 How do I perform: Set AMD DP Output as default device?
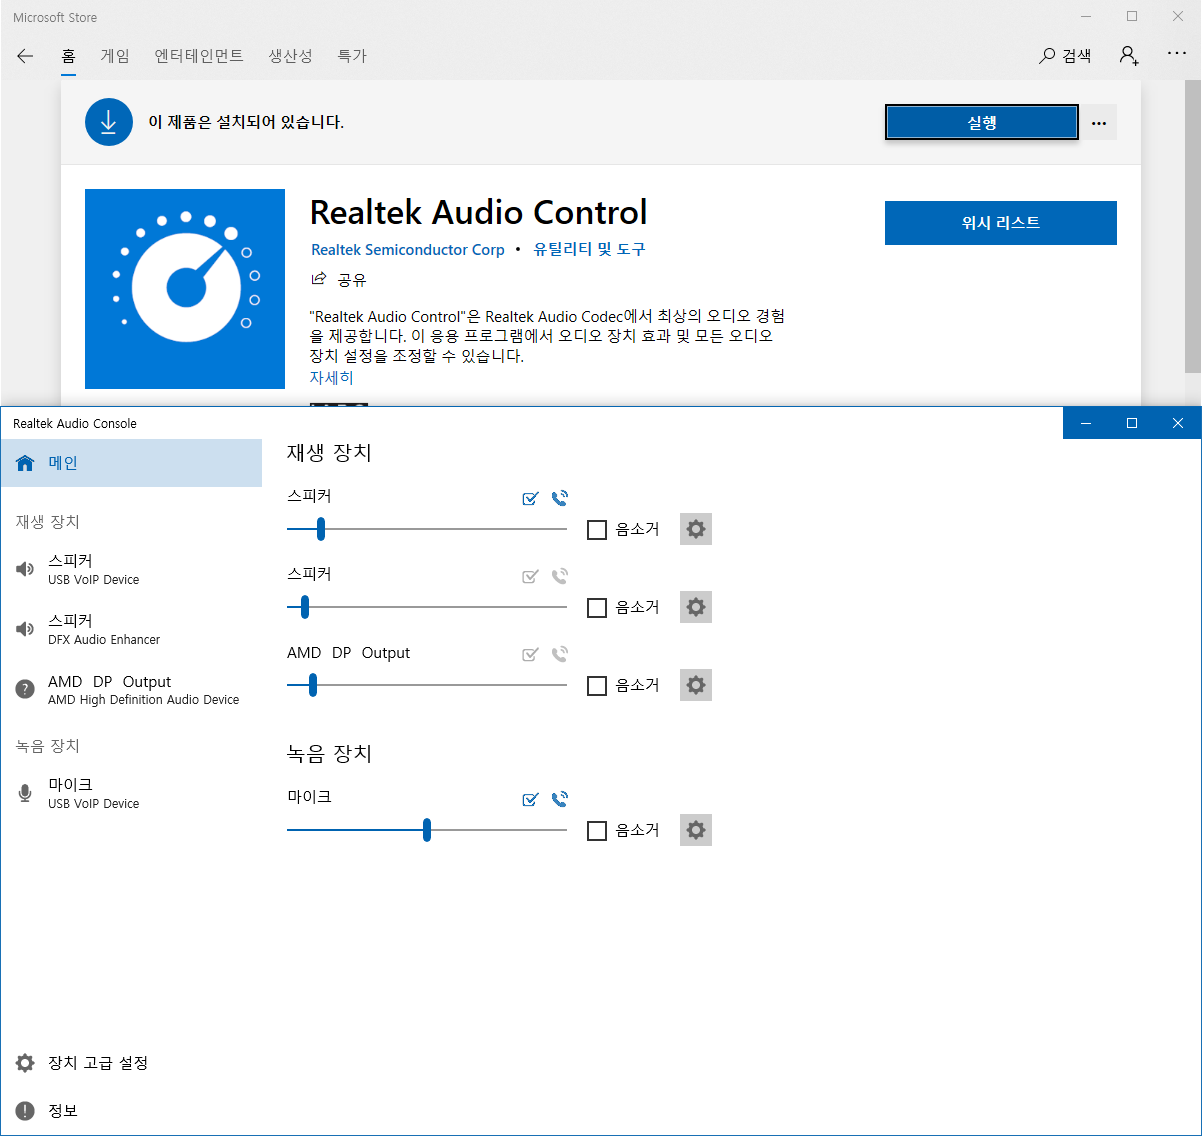(x=531, y=654)
